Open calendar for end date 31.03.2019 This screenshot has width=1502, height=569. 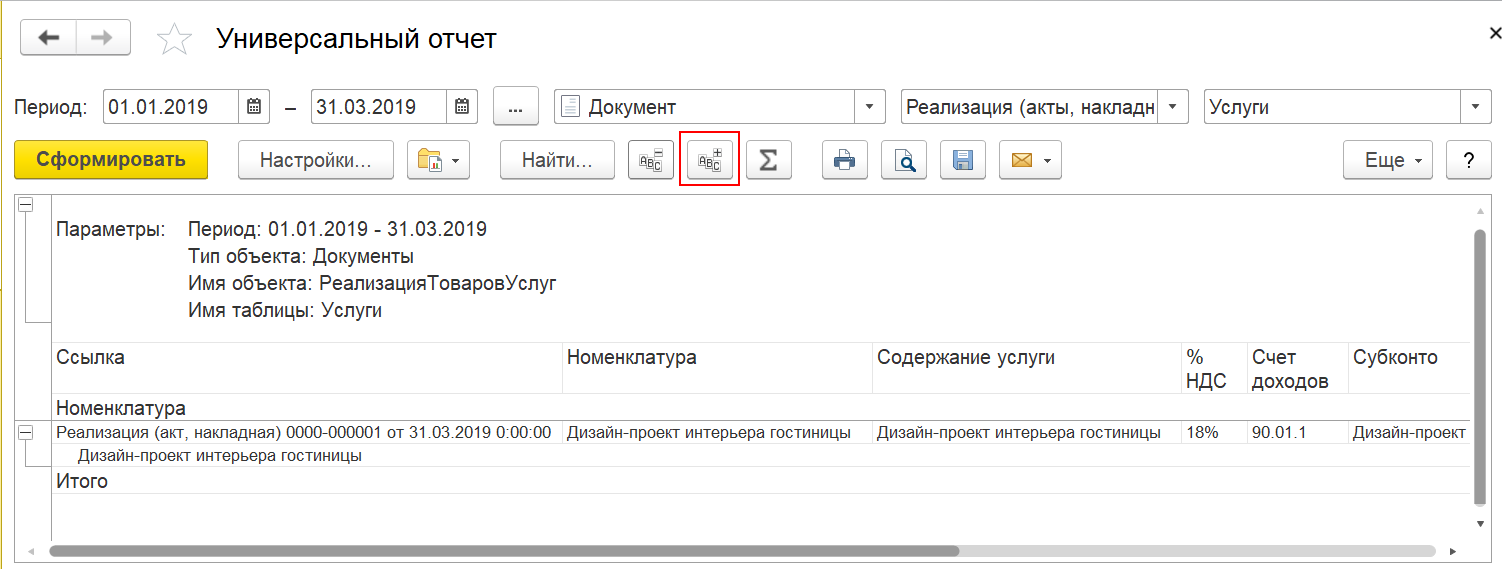point(462,106)
